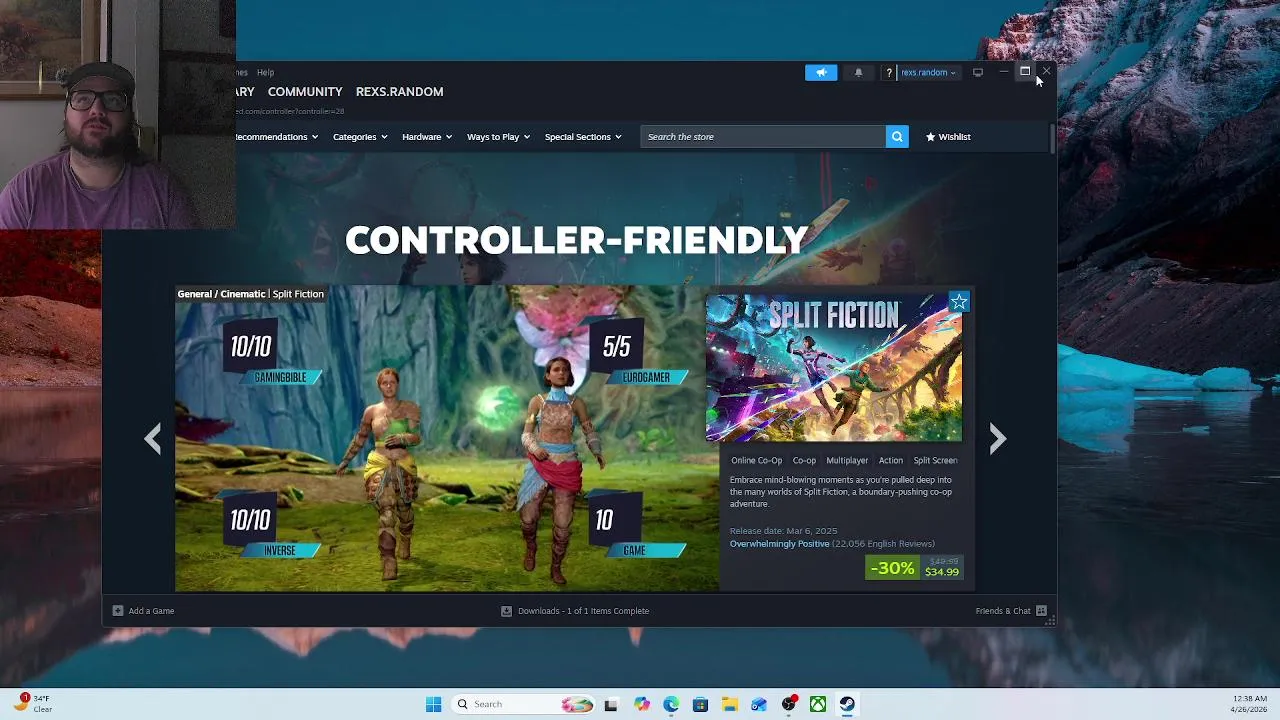Open the clock showing 12:38 AM
The width and height of the screenshot is (1280, 720).
click(x=1250, y=704)
